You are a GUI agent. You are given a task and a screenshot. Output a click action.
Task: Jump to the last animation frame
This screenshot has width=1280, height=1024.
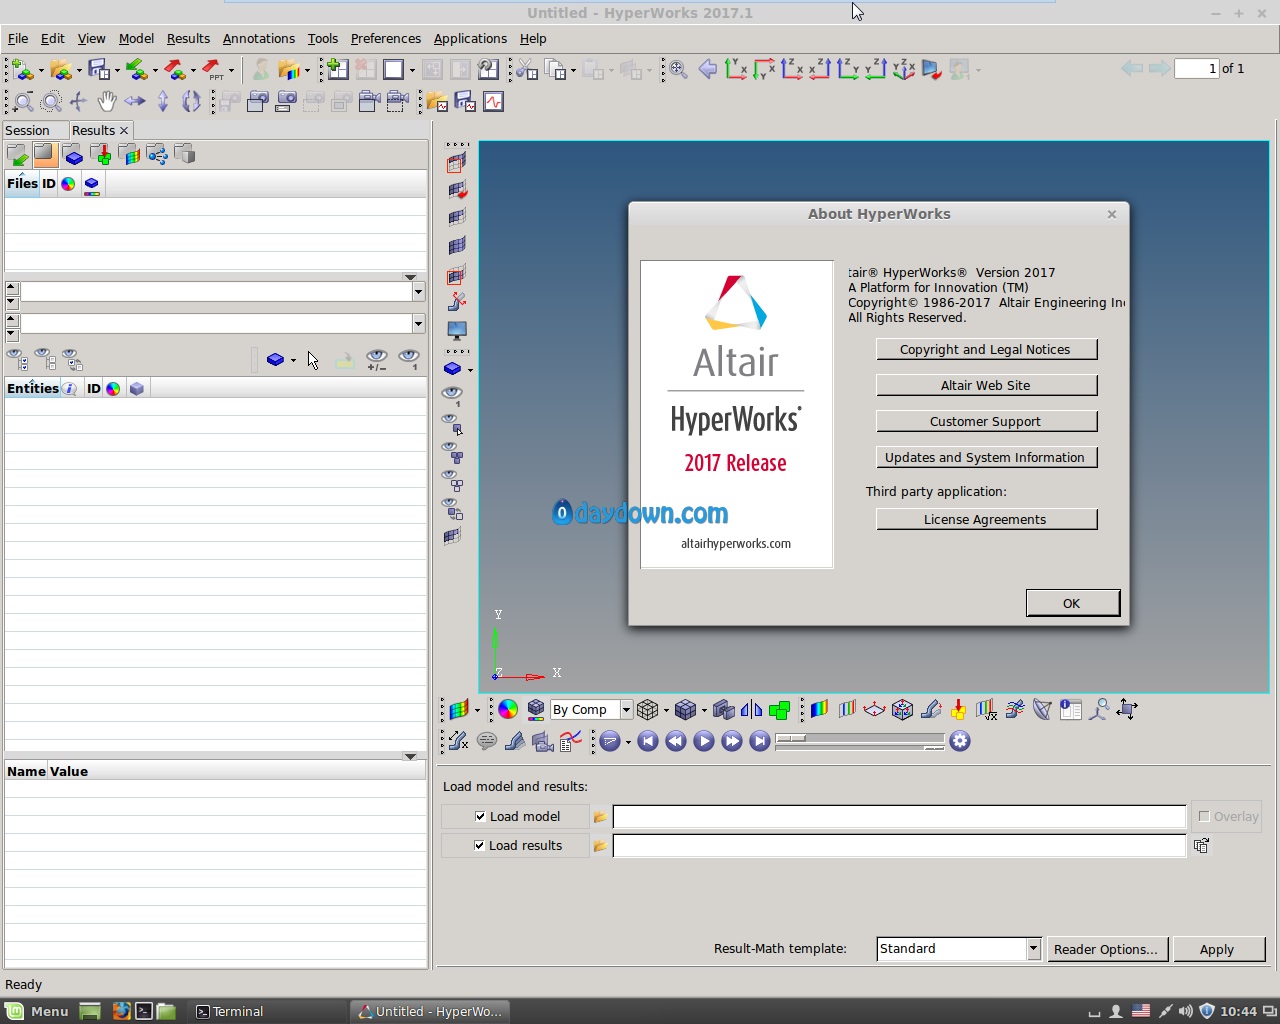click(760, 741)
